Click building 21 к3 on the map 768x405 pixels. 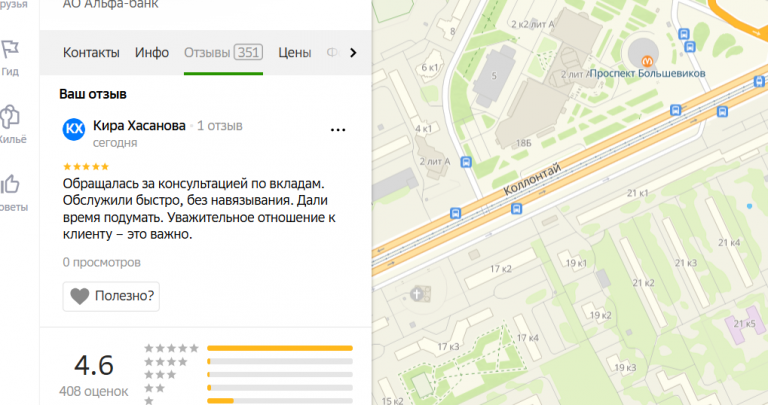point(686,263)
